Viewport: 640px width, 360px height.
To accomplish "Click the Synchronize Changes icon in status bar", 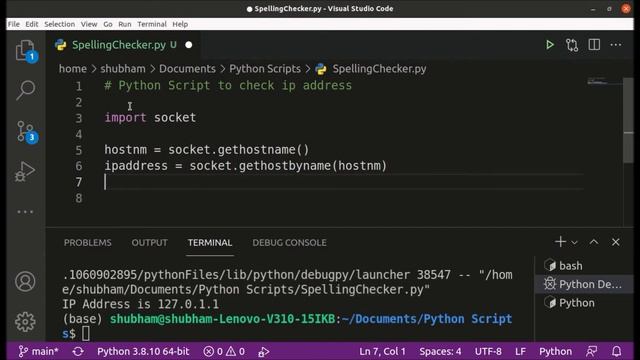I will 78,351.
